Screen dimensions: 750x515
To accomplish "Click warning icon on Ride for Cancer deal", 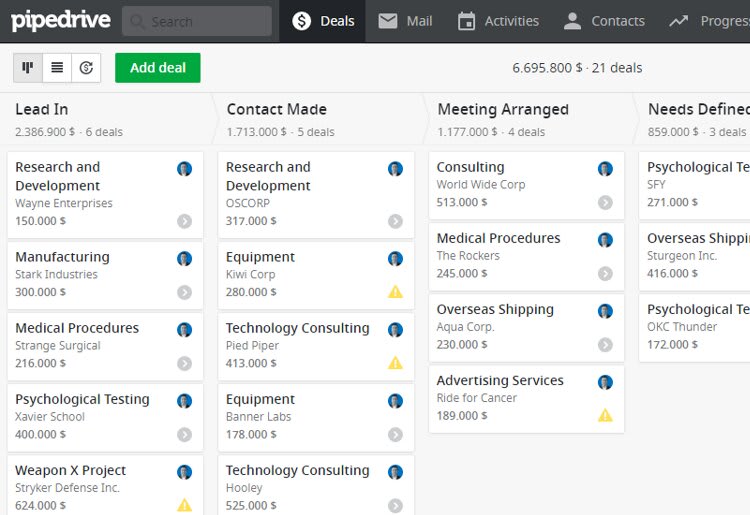I will point(605,415).
